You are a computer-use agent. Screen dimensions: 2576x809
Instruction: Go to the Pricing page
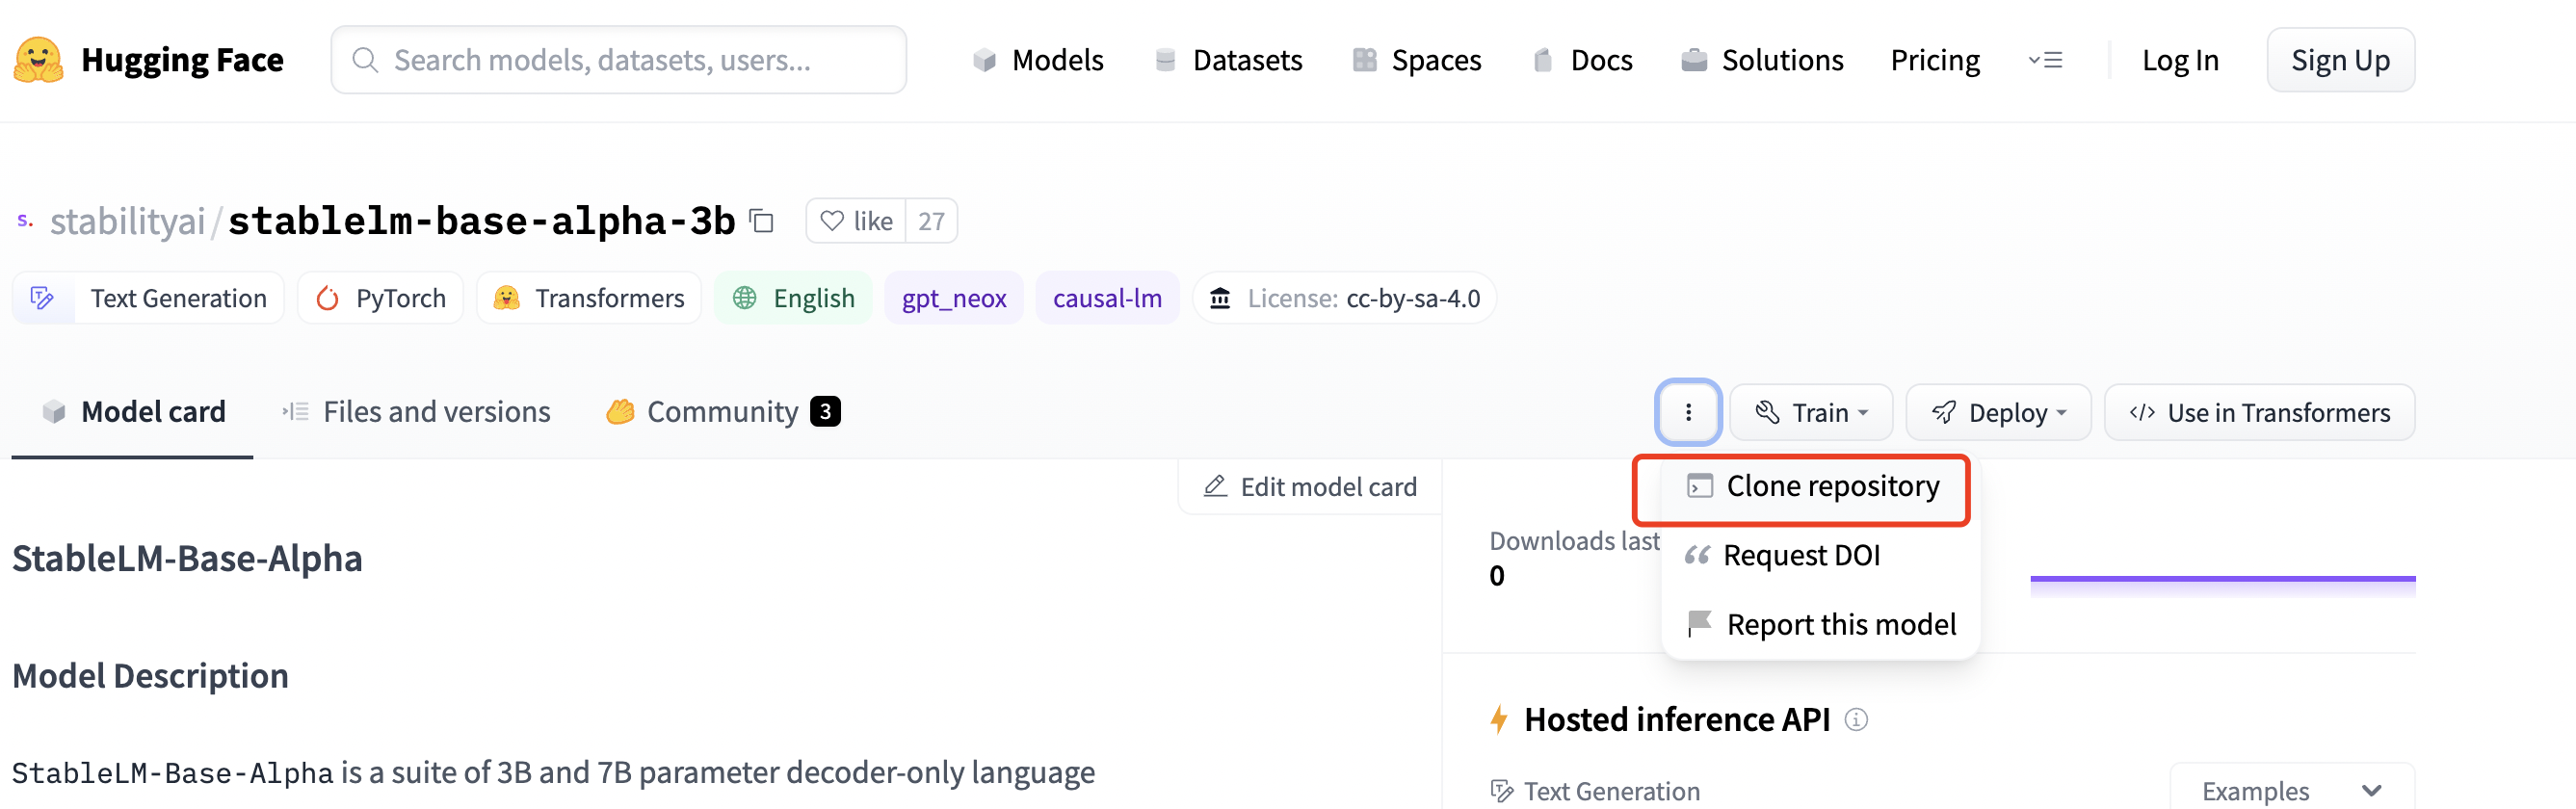tap(1935, 60)
